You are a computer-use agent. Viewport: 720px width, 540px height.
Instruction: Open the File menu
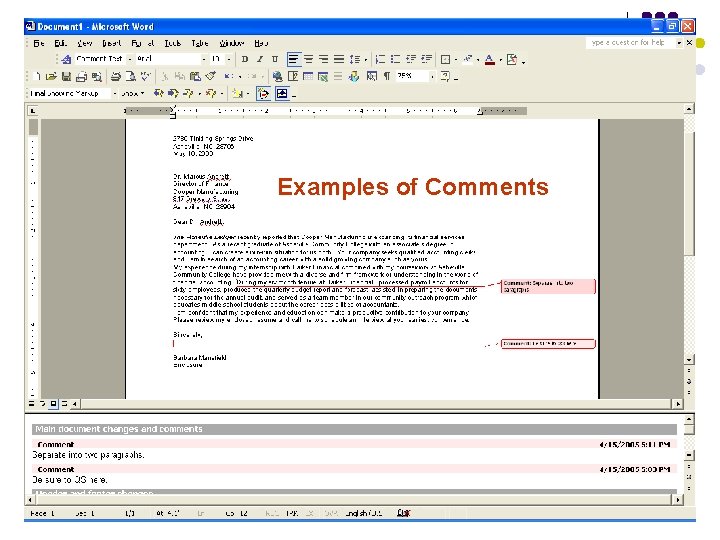point(39,43)
